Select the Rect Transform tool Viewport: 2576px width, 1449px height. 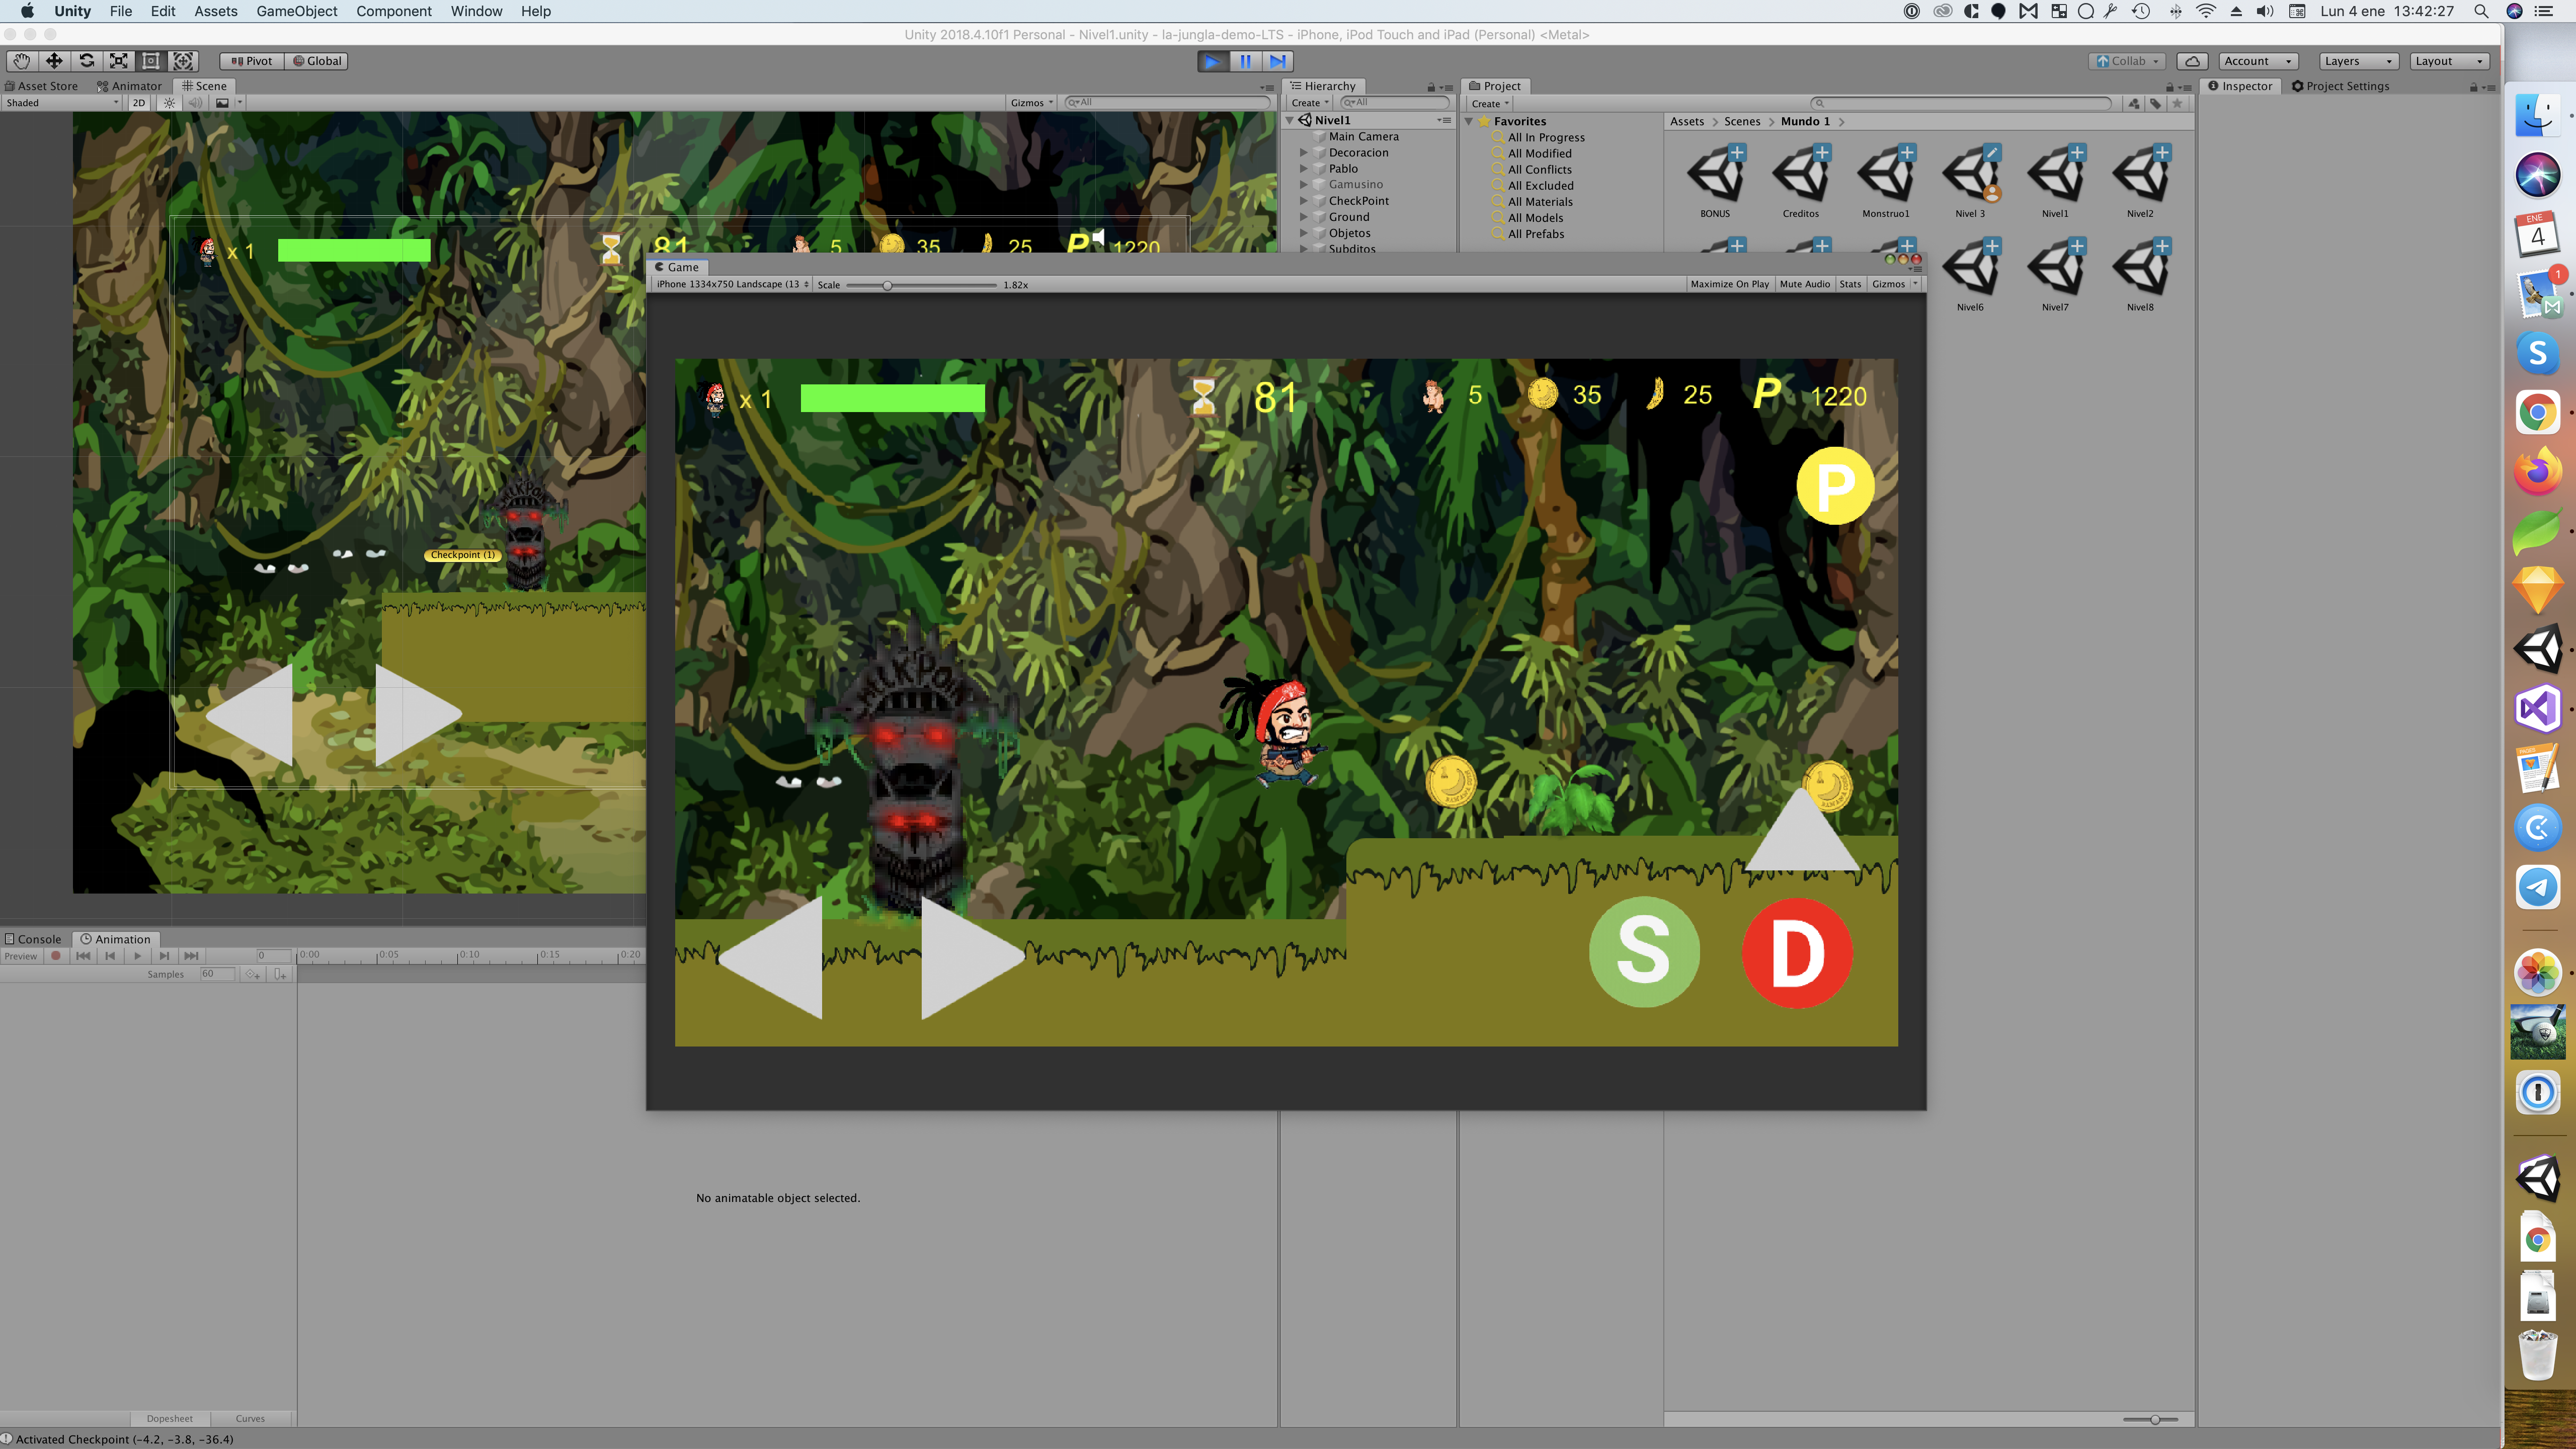(x=151, y=61)
